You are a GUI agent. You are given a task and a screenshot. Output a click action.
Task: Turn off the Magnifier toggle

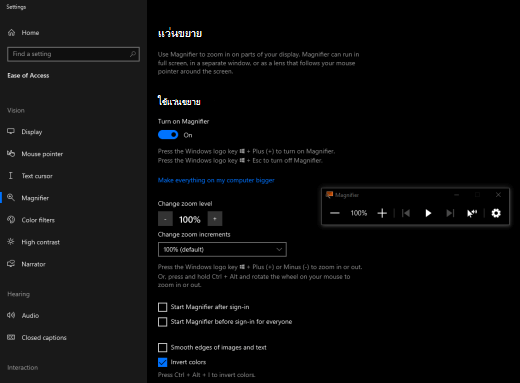tap(168, 135)
